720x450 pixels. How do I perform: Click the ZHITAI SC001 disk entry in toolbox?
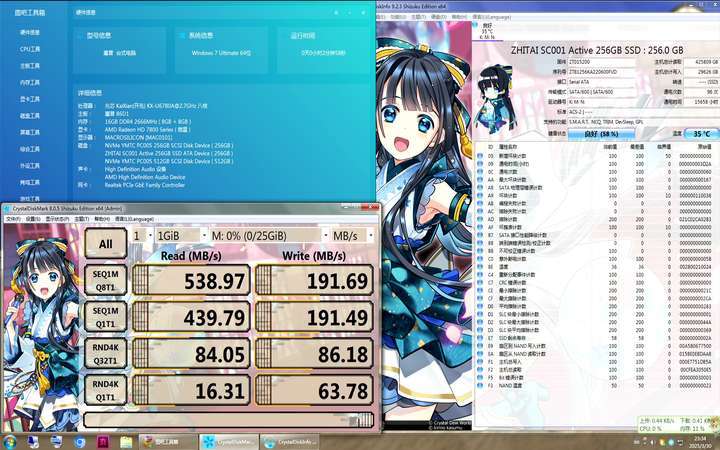[169, 153]
